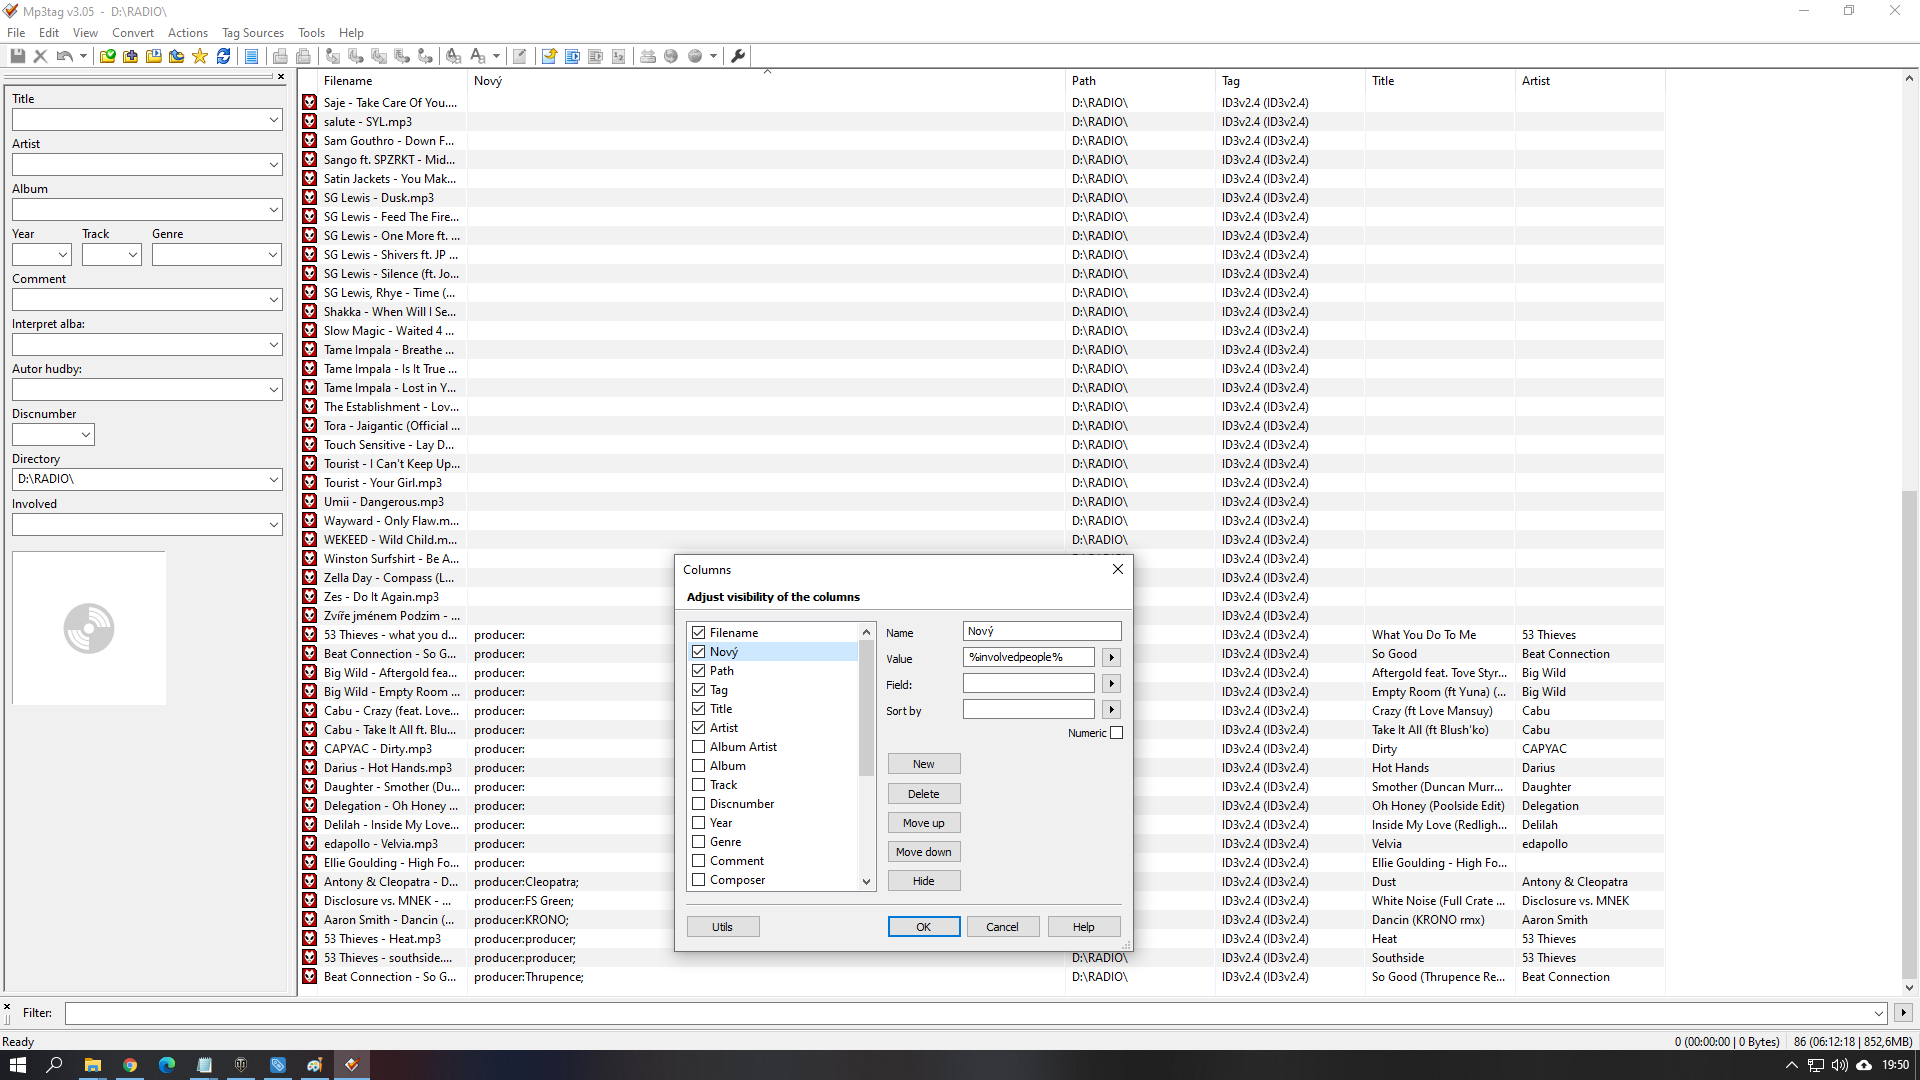Click the Refresh view icon
Viewport: 1920px width, 1080px height.
click(224, 56)
